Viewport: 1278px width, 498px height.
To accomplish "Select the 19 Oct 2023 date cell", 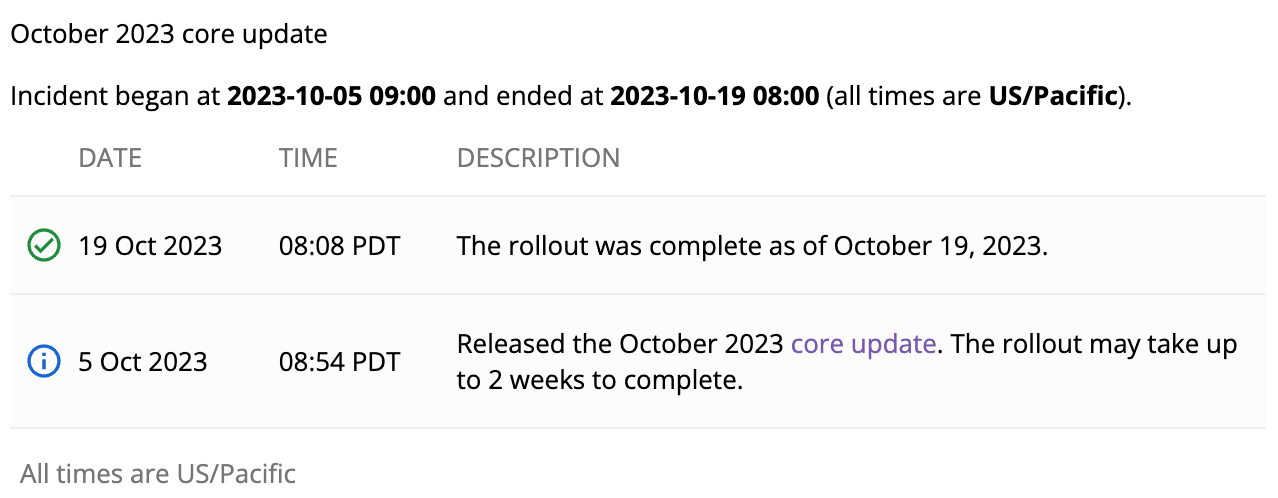I will pos(150,245).
